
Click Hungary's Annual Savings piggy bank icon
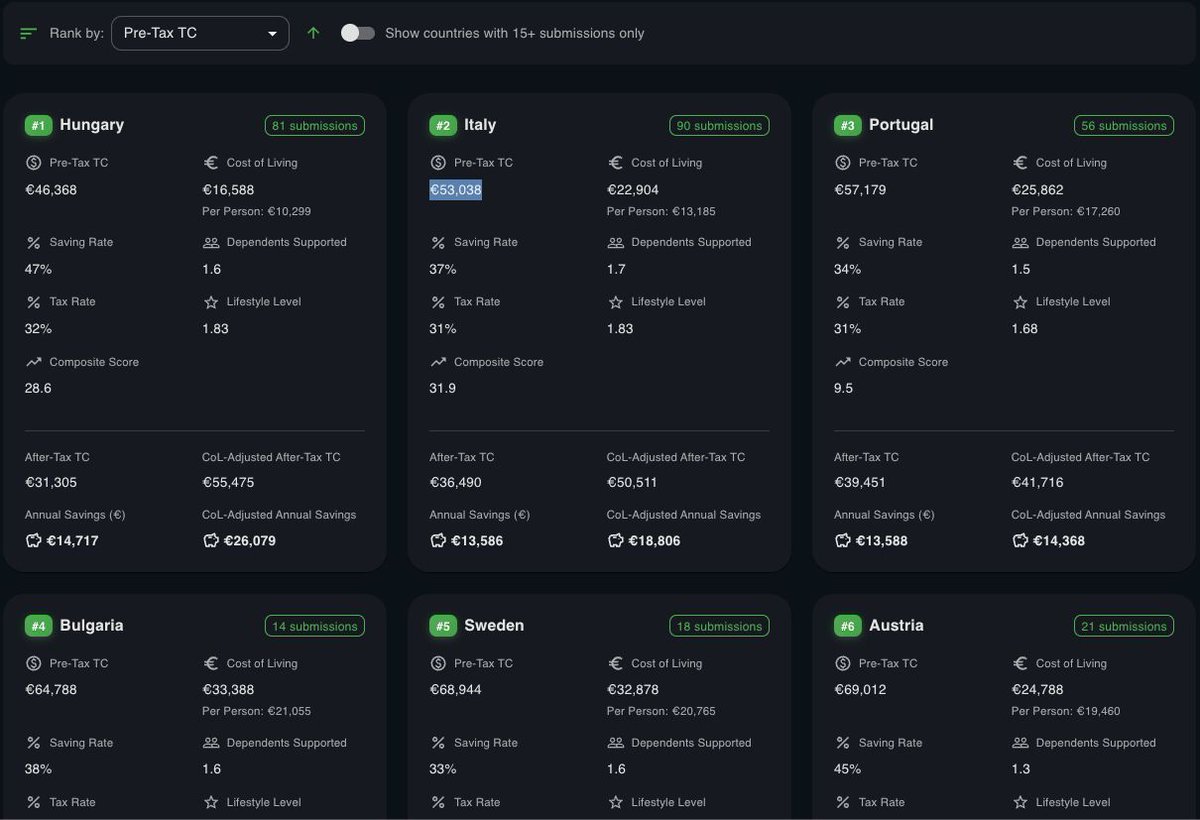pos(33,540)
